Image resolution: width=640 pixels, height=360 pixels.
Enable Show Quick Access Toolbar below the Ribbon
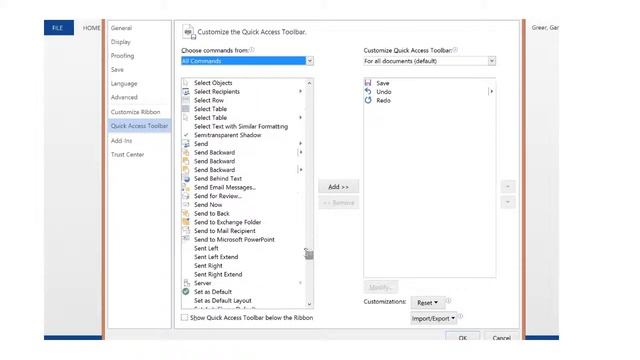pos(184,317)
